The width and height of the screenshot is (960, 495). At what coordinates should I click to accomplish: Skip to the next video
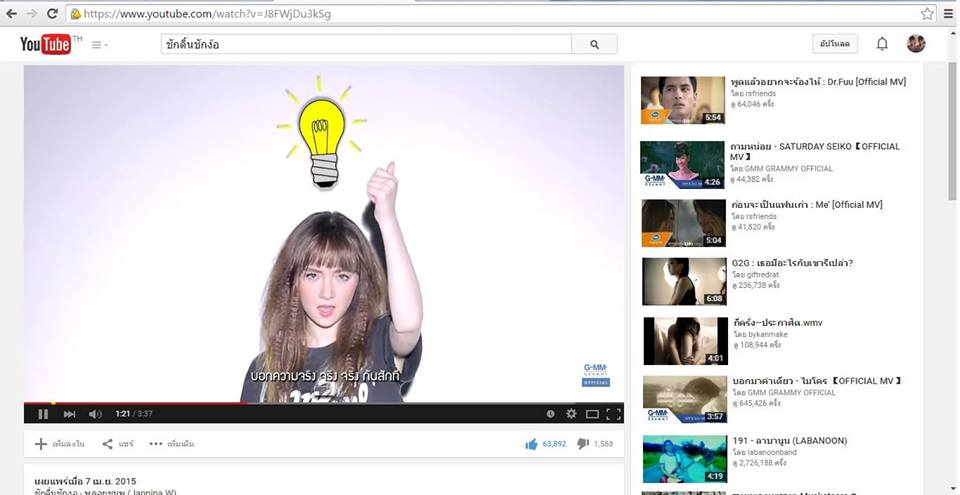(x=69, y=414)
